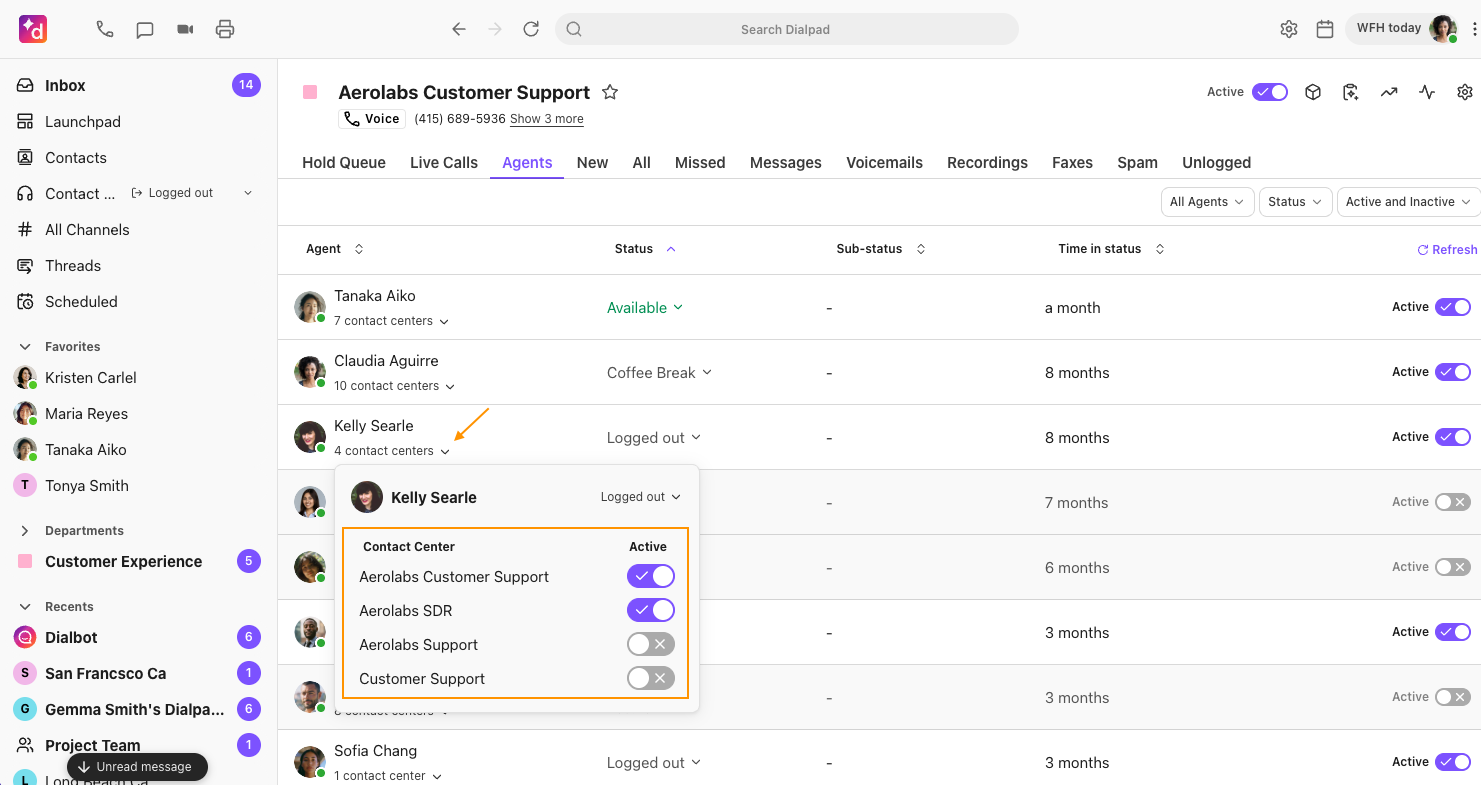1481x785 pixels.
Task: Toggle Sofia Chang's Active switch
Action: tap(1453, 762)
